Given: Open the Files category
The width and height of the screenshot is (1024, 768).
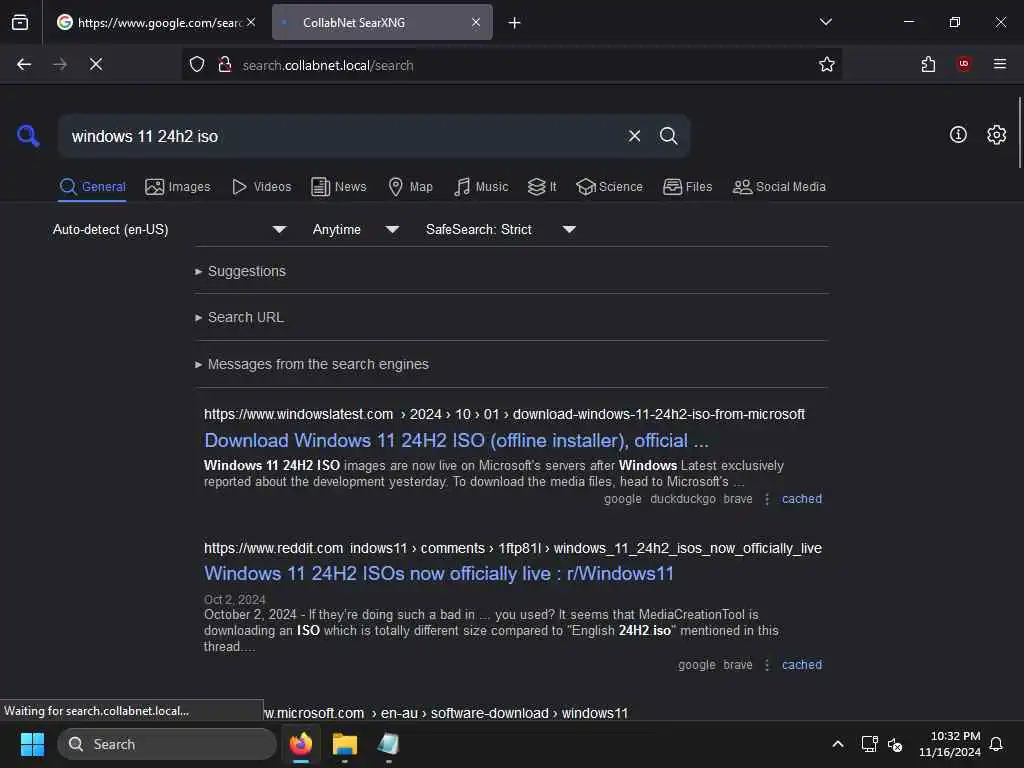Looking at the screenshot, I should 688,187.
